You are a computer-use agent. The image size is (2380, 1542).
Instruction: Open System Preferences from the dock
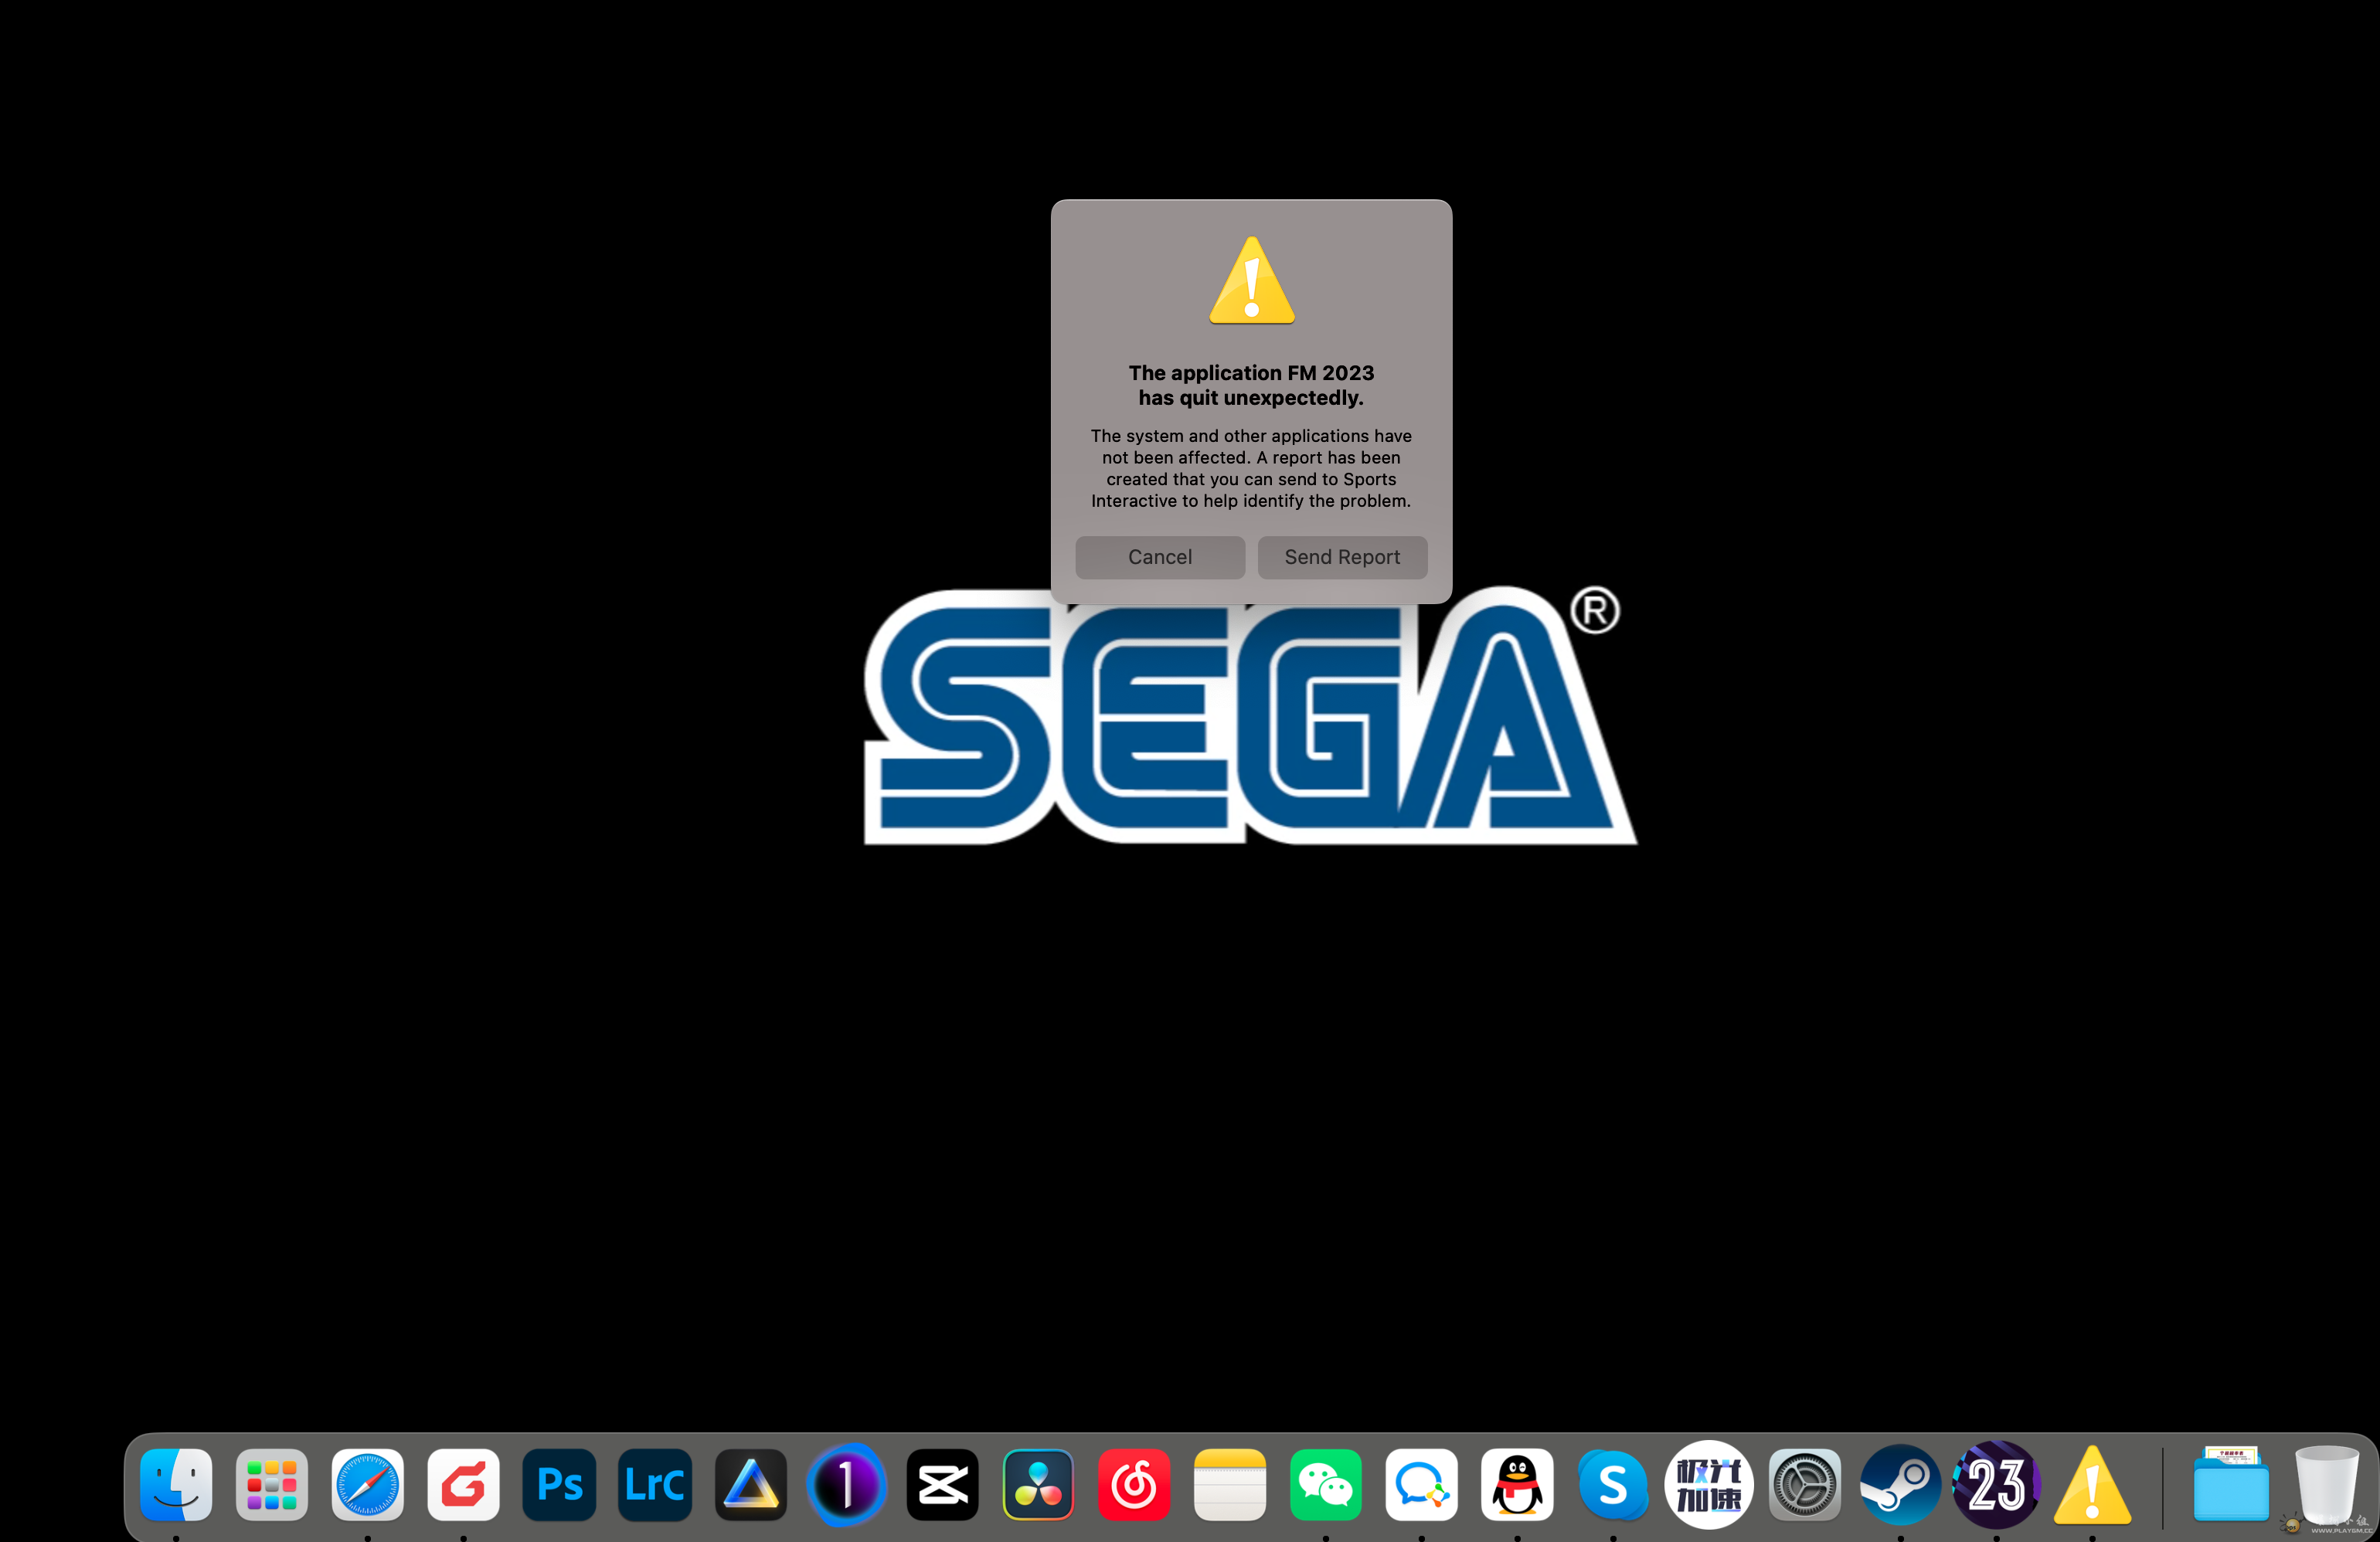(1805, 1484)
